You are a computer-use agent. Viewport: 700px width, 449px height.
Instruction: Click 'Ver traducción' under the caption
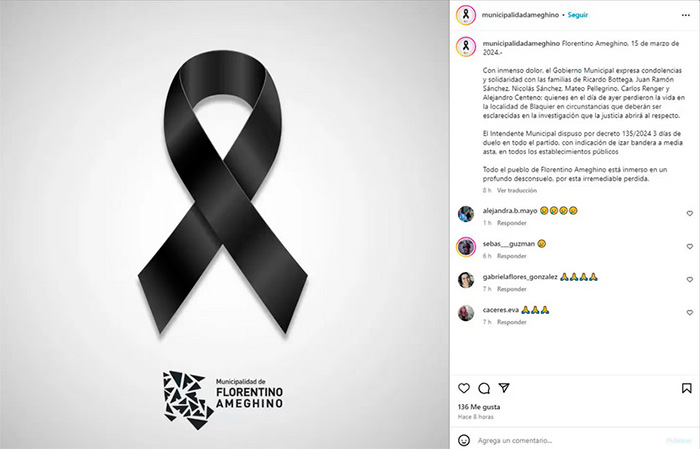tap(517, 191)
